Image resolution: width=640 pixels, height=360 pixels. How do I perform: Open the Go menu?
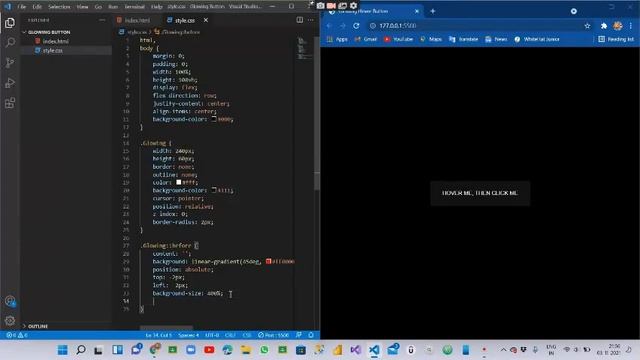pos(98,7)
